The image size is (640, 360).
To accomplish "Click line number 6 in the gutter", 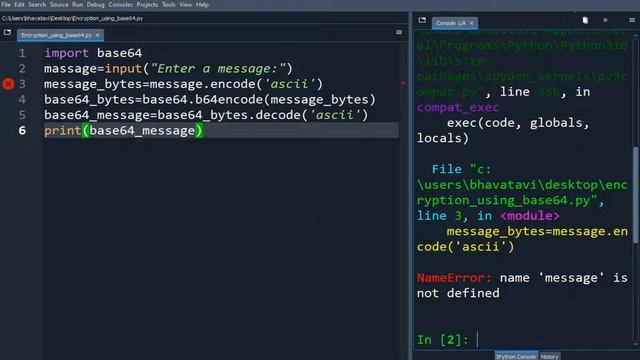I will pyautogui.click(x=22, y=131).
